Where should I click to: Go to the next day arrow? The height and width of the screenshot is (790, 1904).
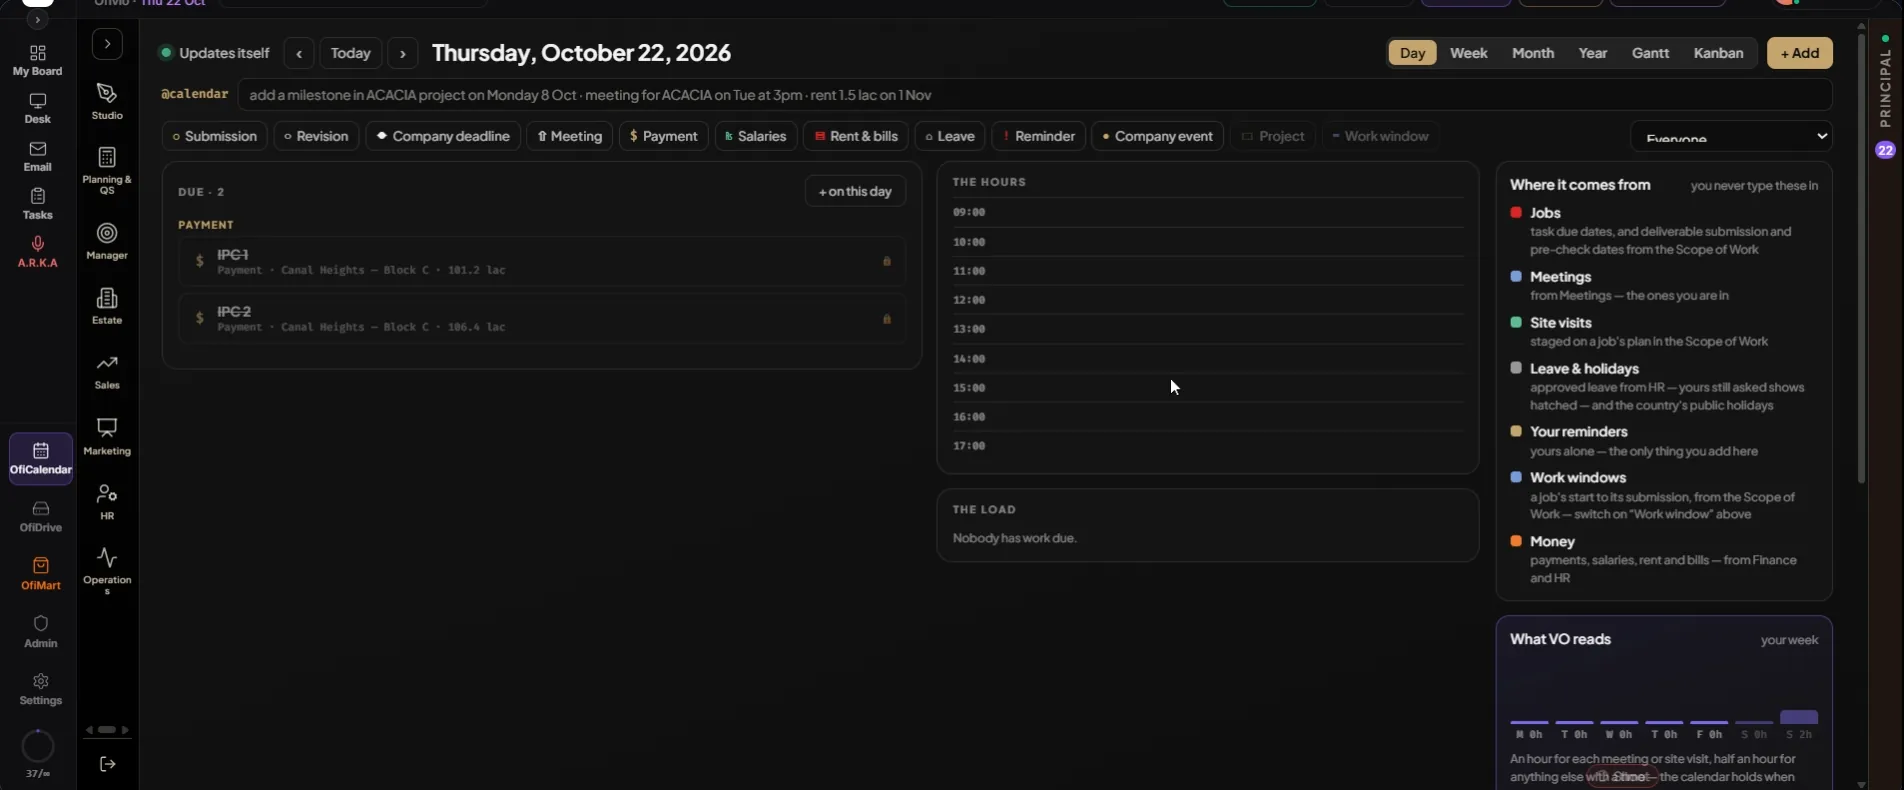(403, 53)
